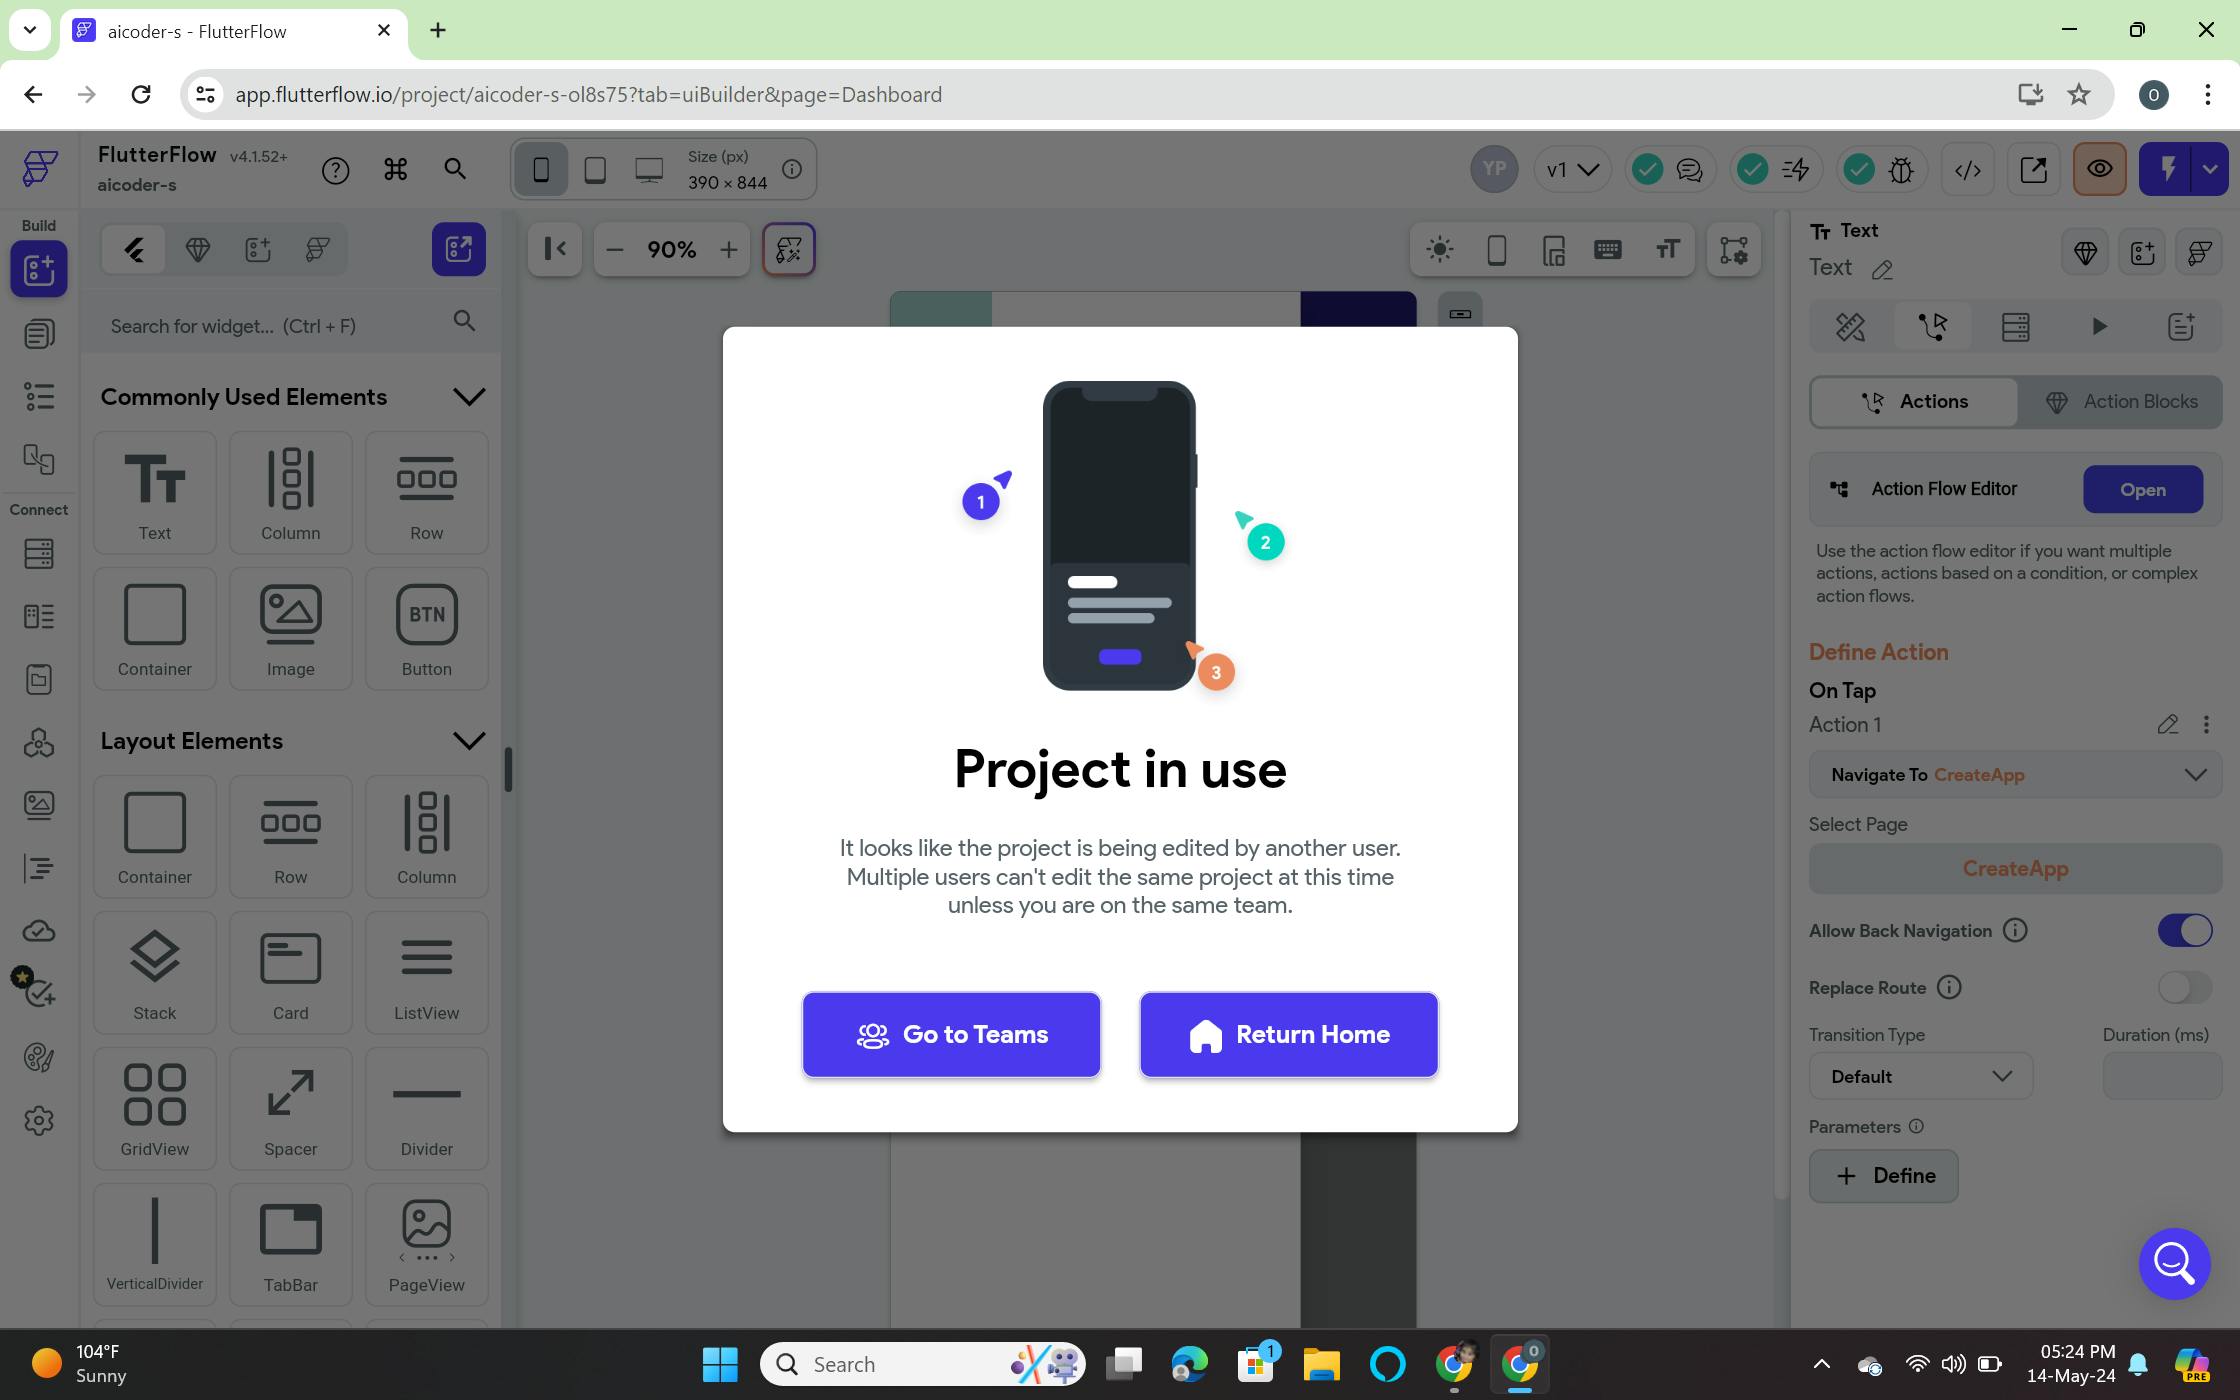Screen dimensions: 2240x1400
Task: Switch to Actions tab
Action: point(1914,401)
